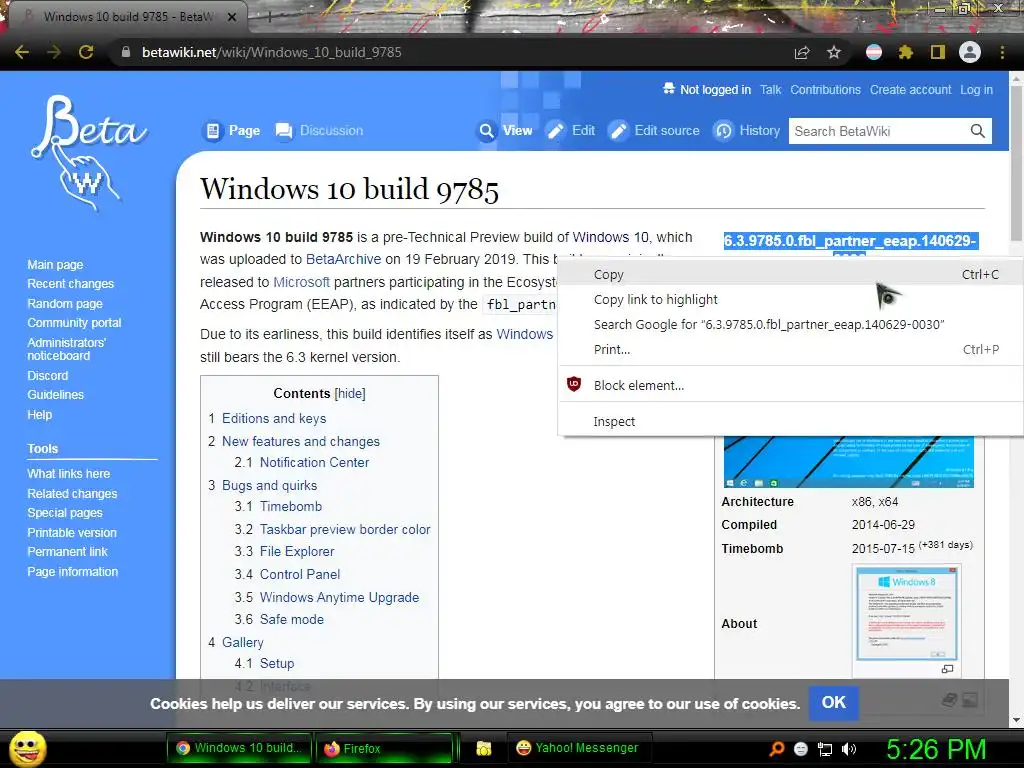
Task: Bookmark this page with the star icon
Action: (834, 52)
